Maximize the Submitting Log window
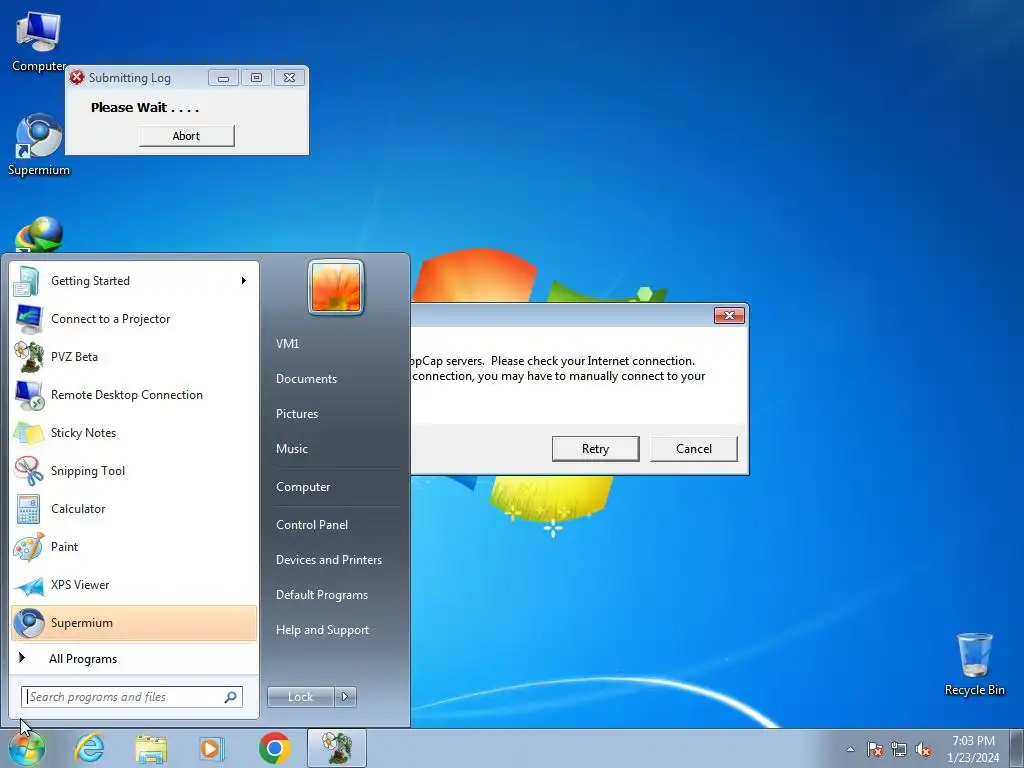The image size is (1024, 768). 257,78
